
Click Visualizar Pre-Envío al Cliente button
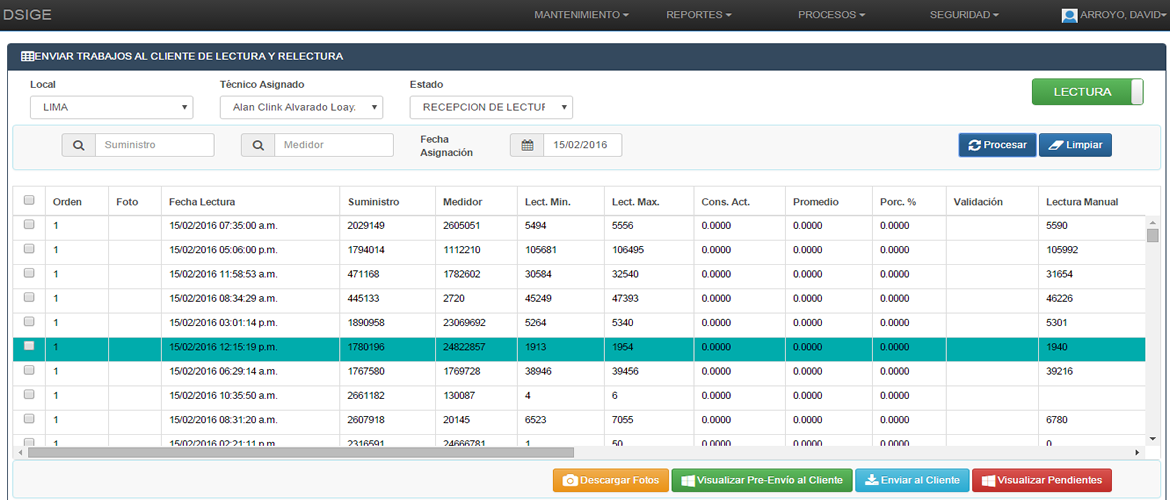(x=761, y=481)
